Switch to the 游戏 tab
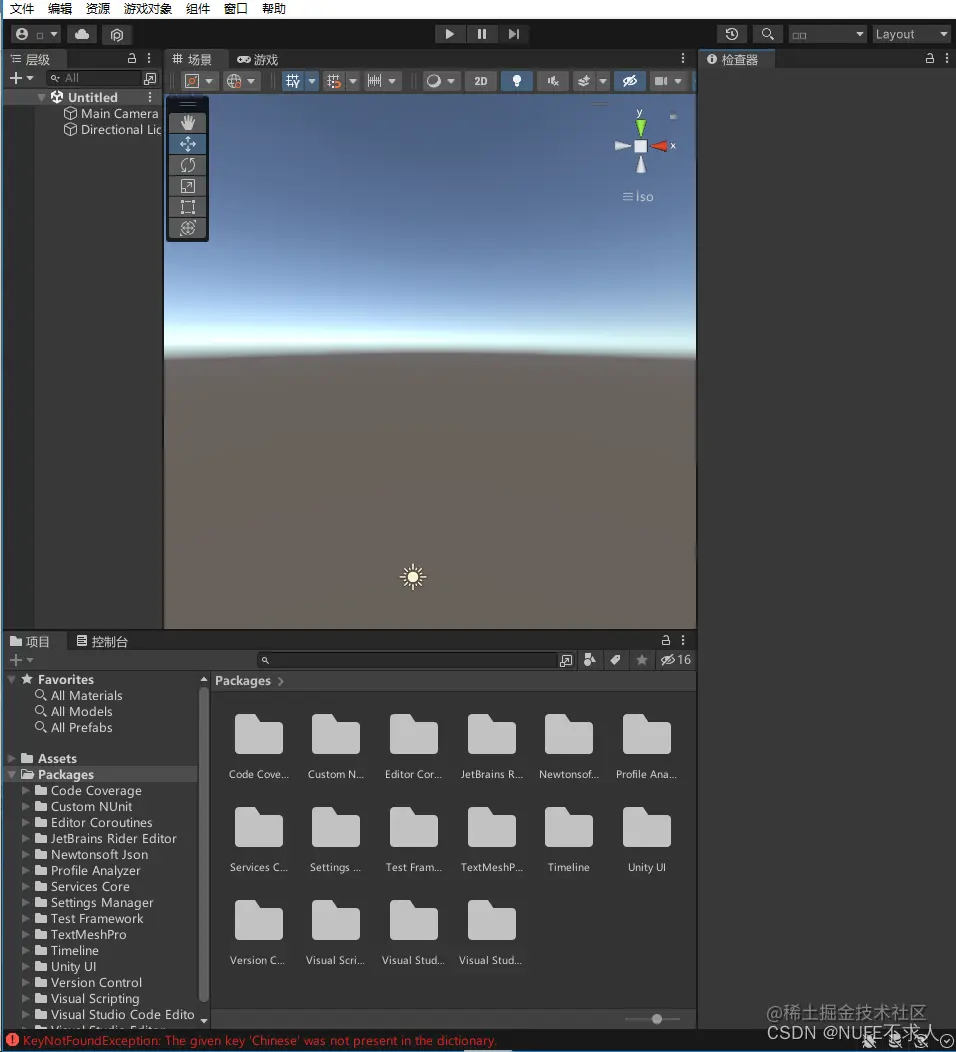Image resolution: width=956 pixels, height=1052 pixels. [x=258, y=60]
